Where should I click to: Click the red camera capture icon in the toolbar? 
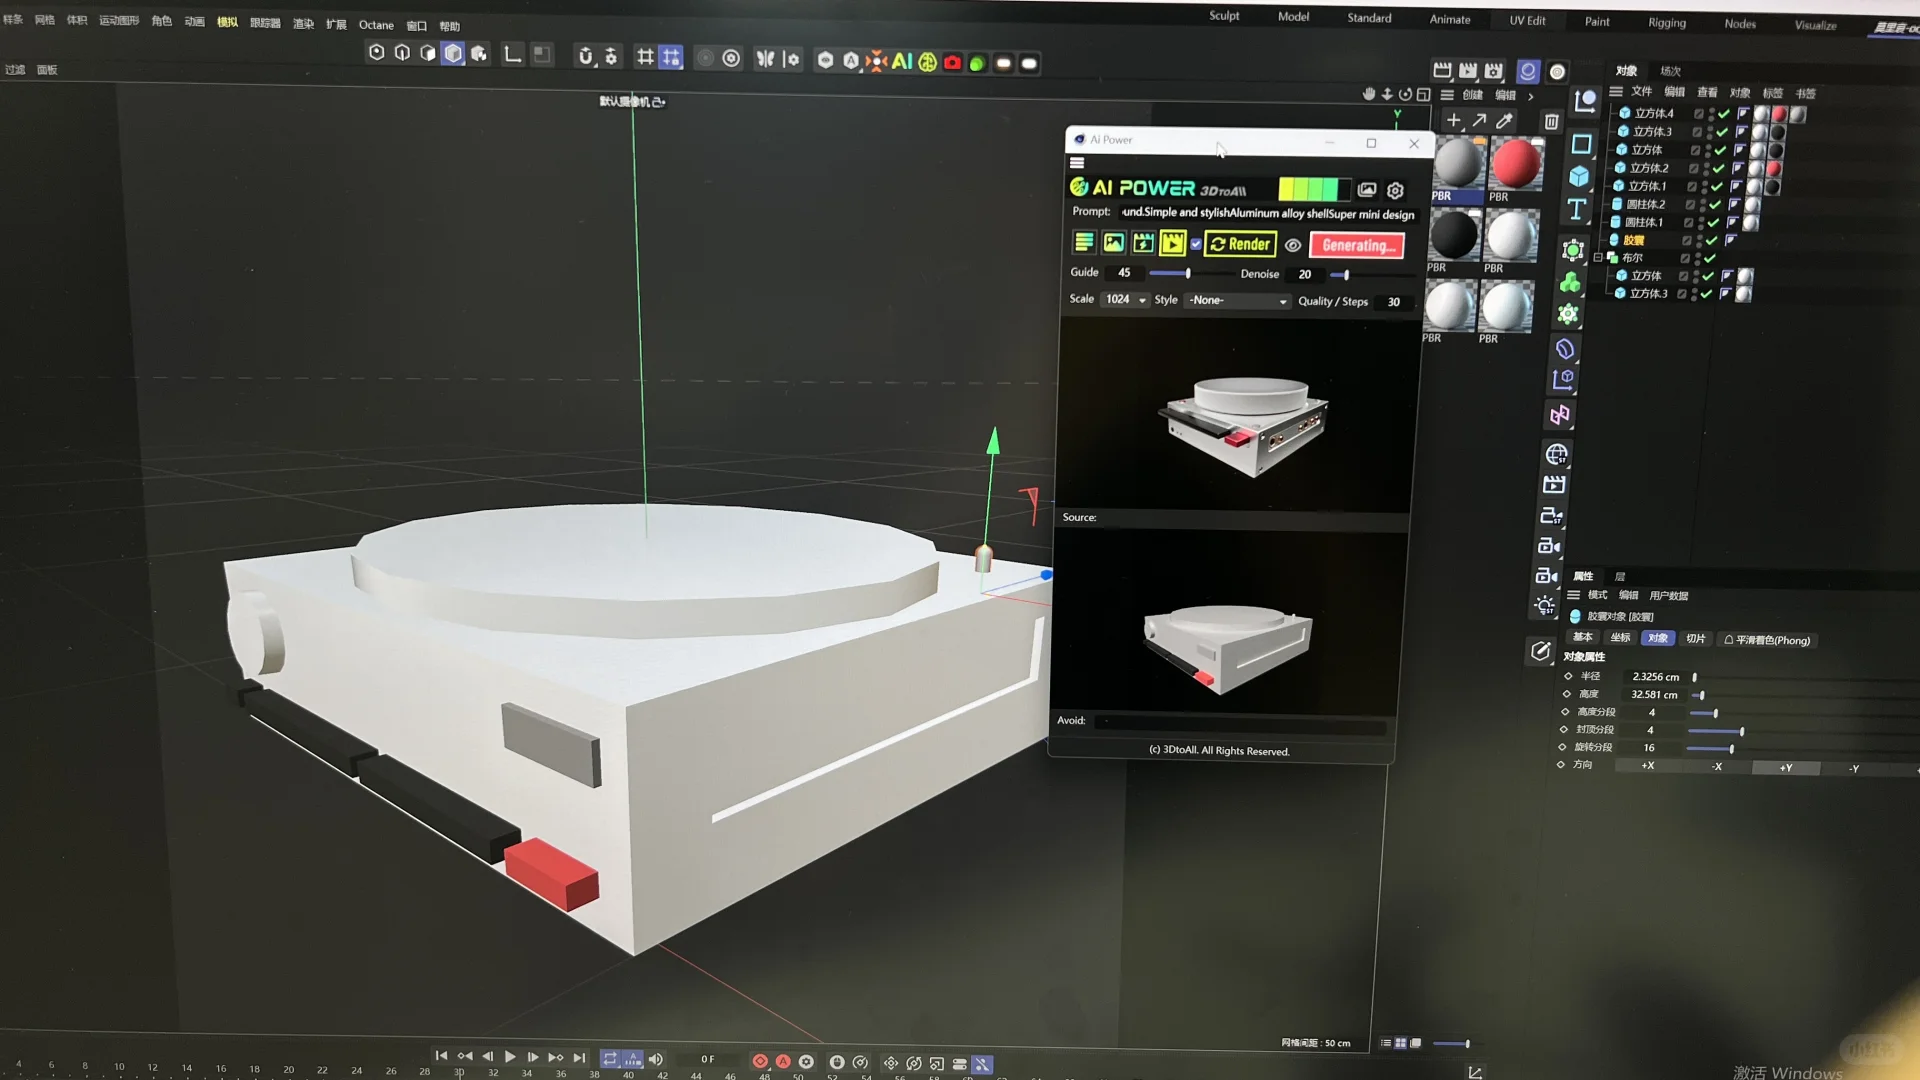953,62
